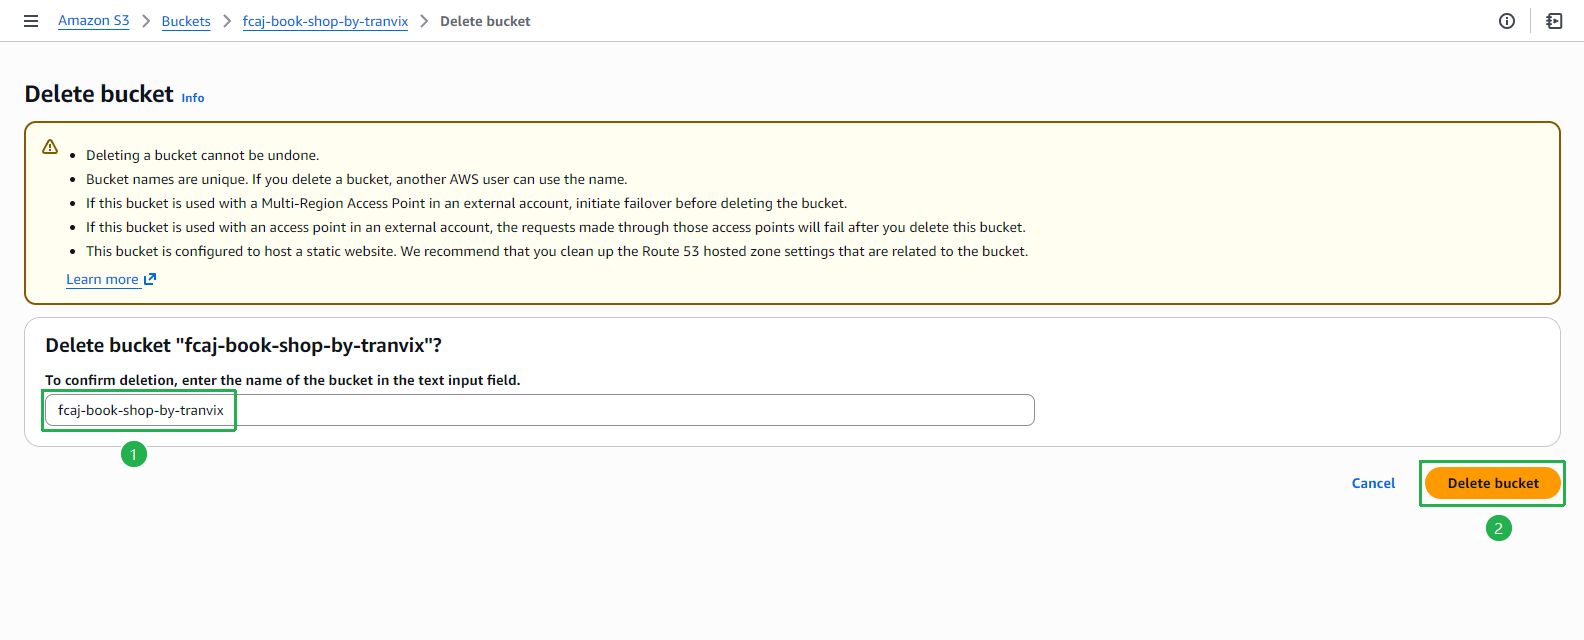Viewport: 1584px width, 640px height.
Task: Click the 'Delete bucket "fcaj-book-shop-by-tranvix"?' heading
Action: (244, 345)
